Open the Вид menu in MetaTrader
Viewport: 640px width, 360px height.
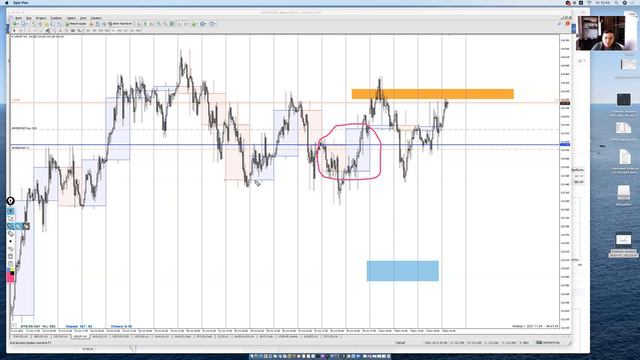pos(29,18)
